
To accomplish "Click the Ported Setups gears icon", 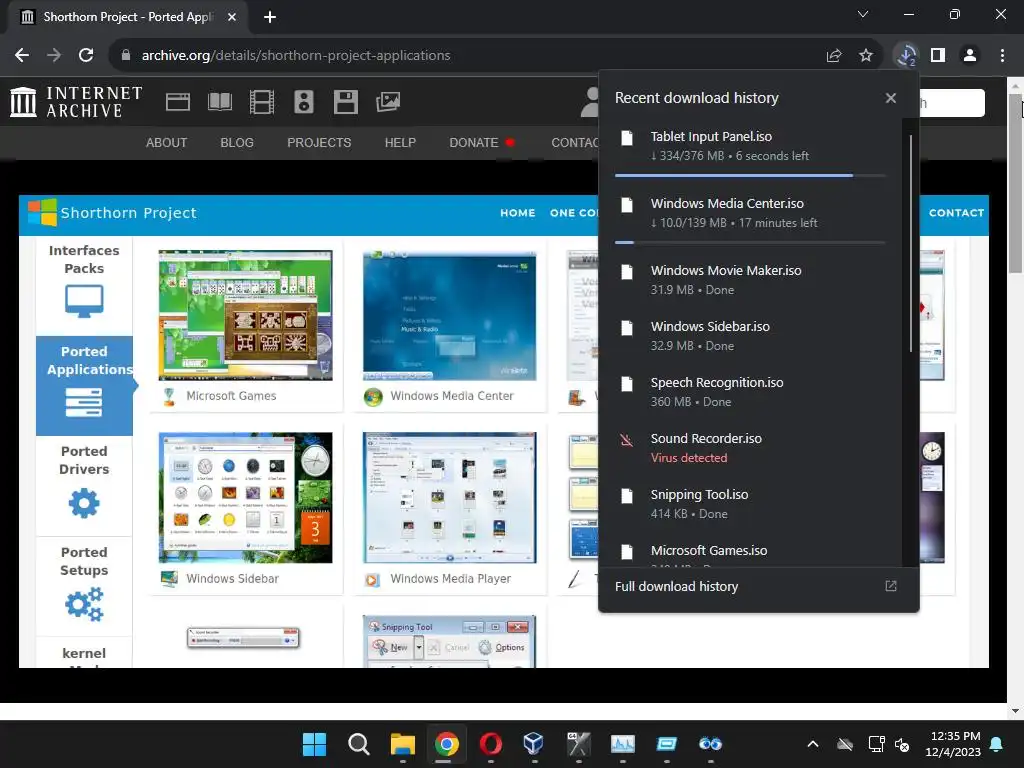I will [x=84, y=604].
